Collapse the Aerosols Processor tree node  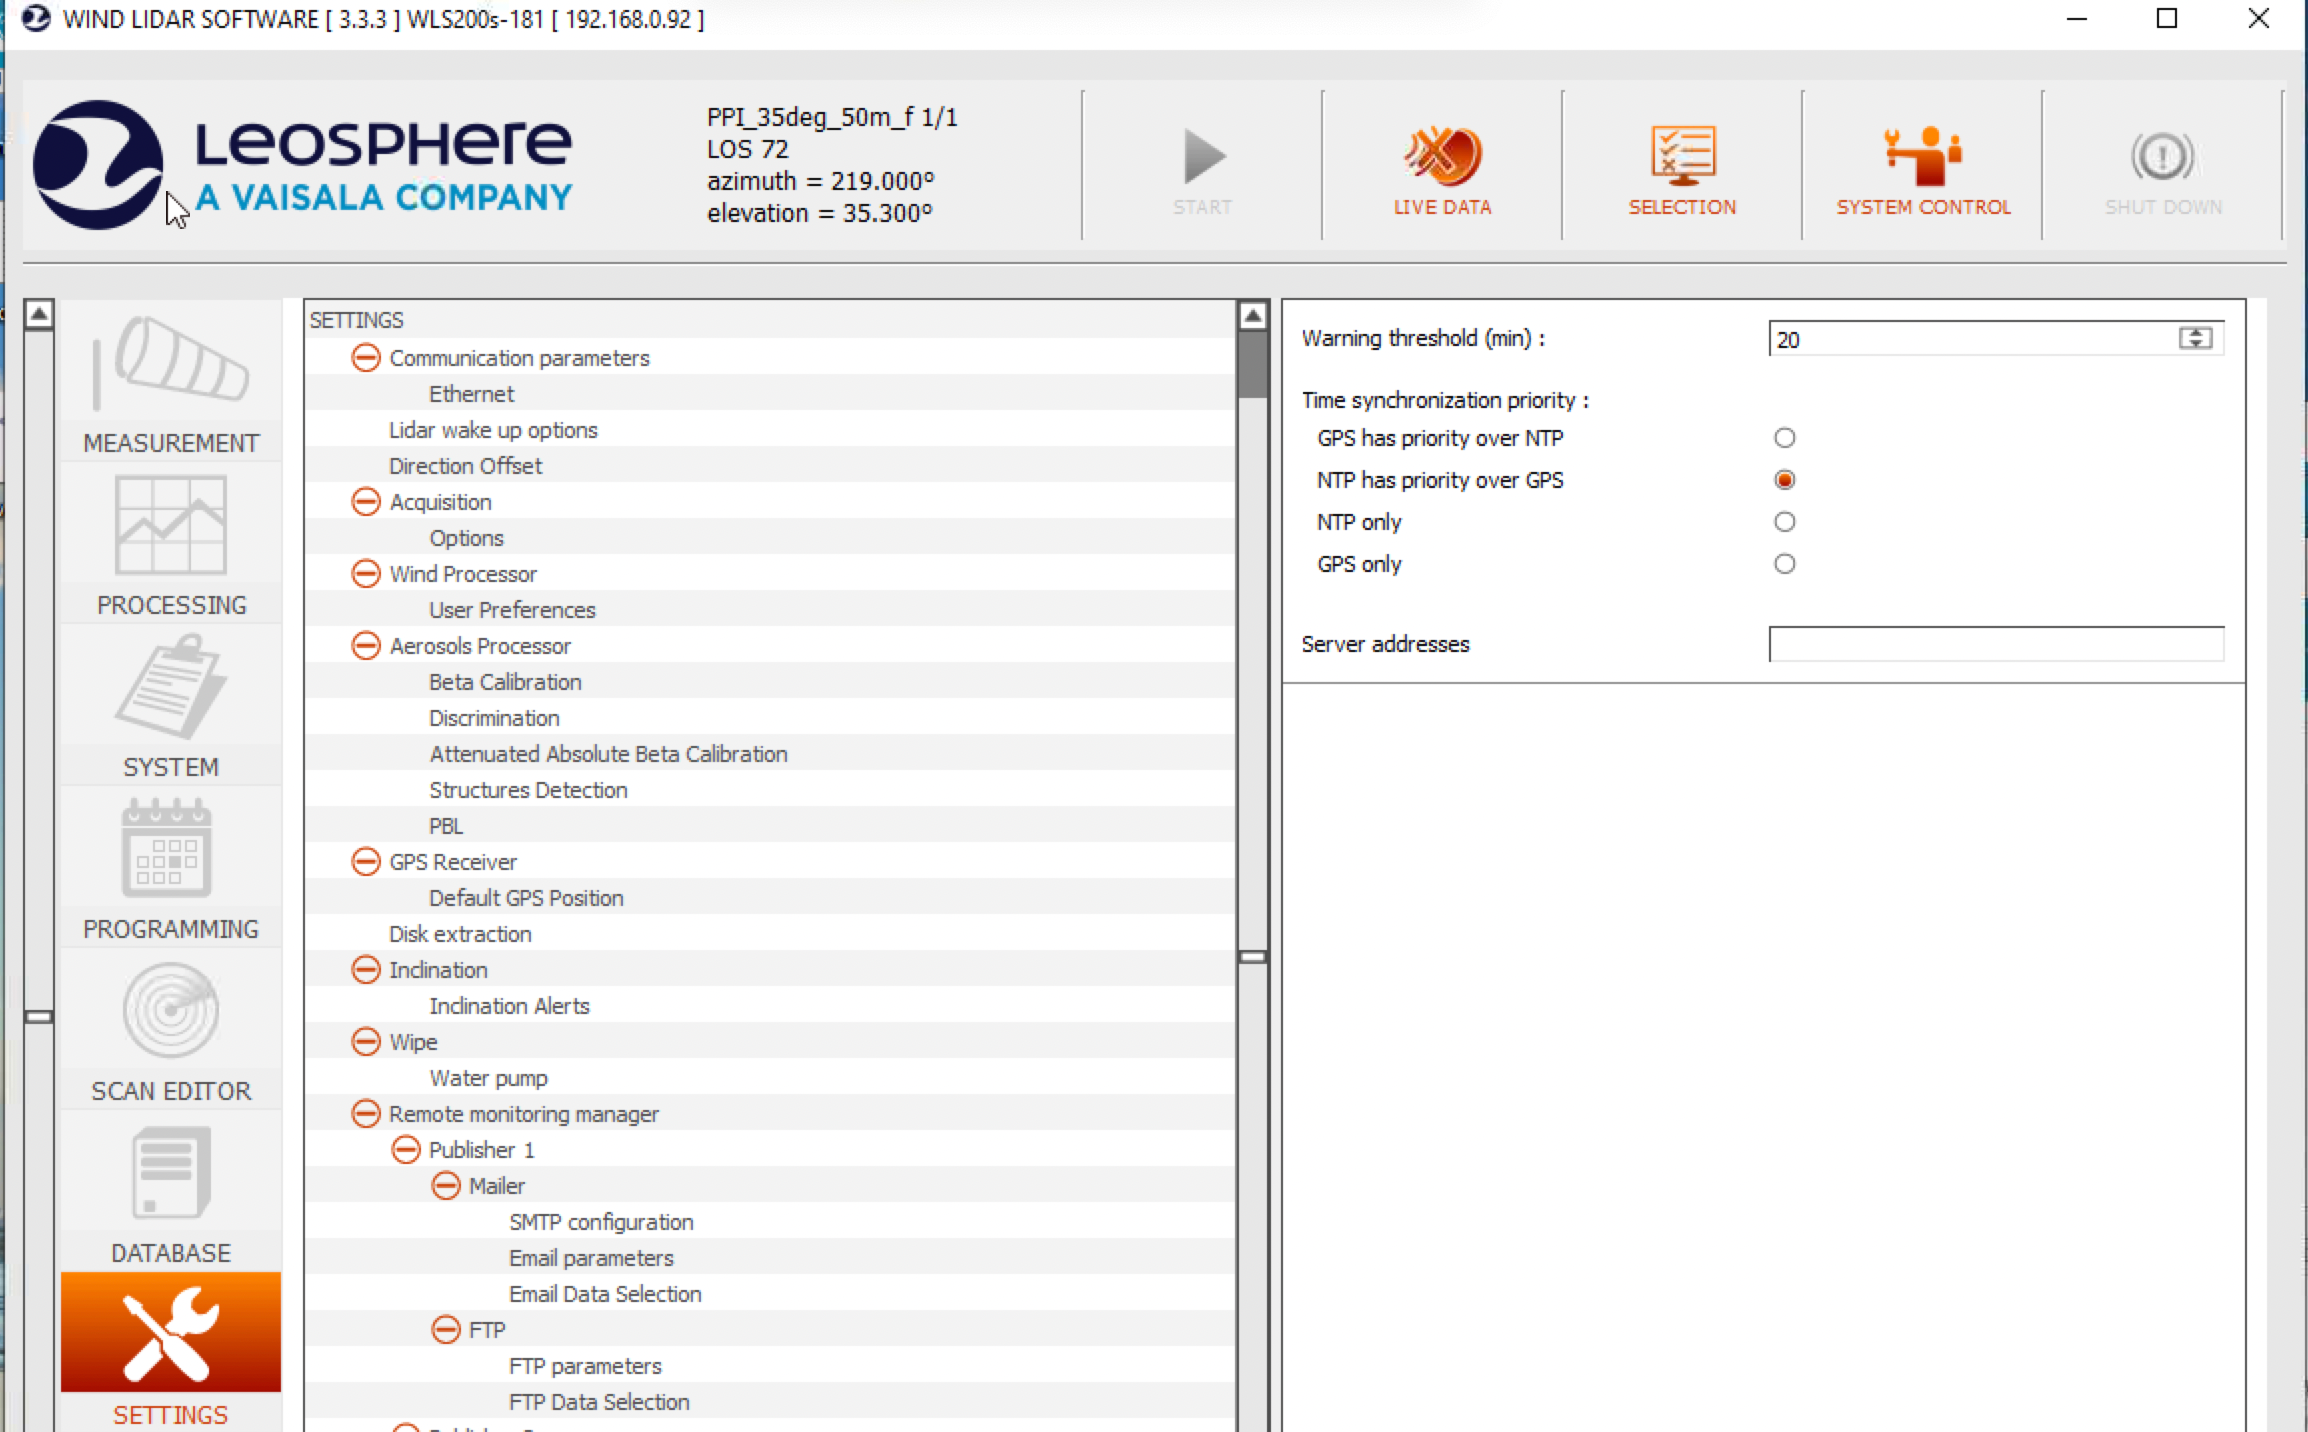366,646
